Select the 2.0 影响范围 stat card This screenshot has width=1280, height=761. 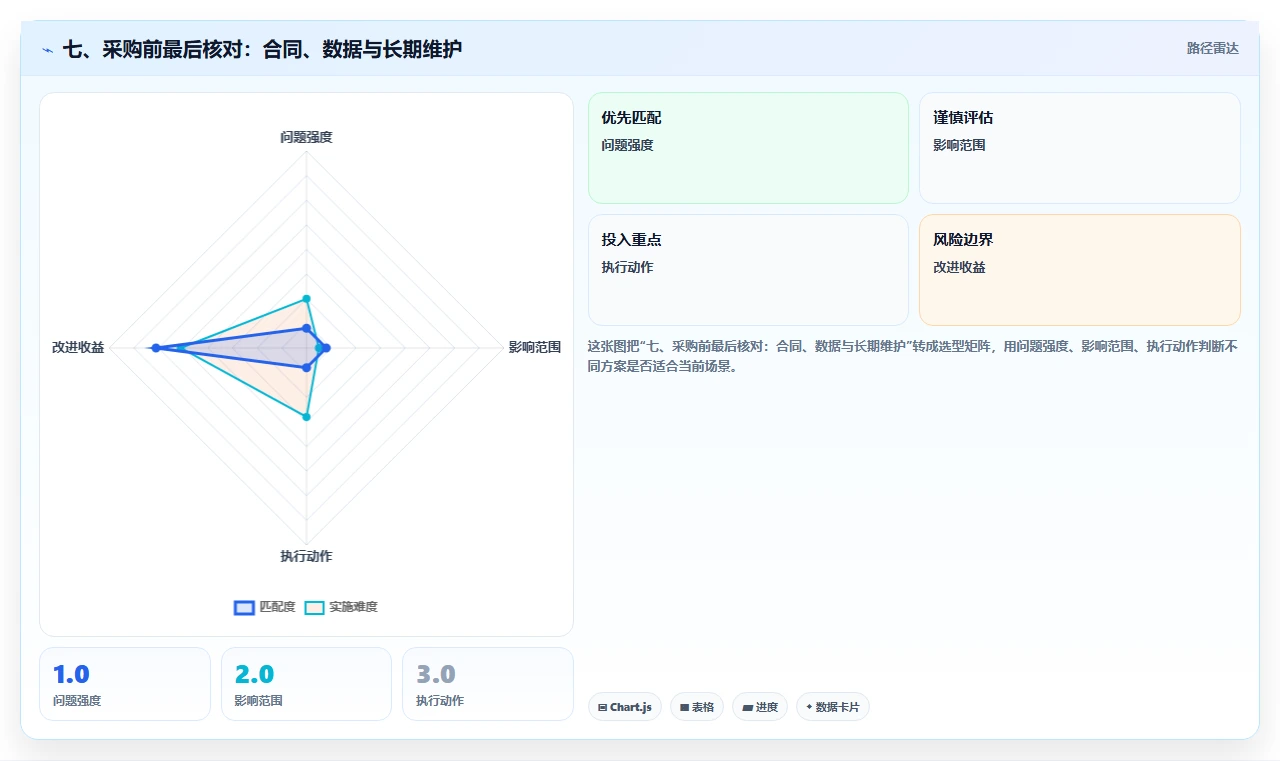[x=306, y=684]
